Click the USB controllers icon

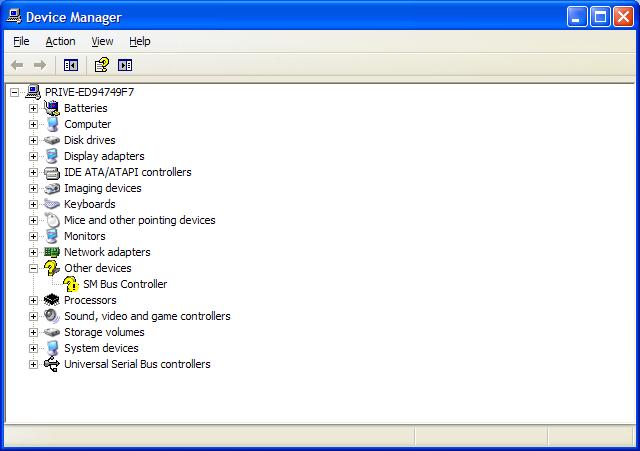pos(52,364)
